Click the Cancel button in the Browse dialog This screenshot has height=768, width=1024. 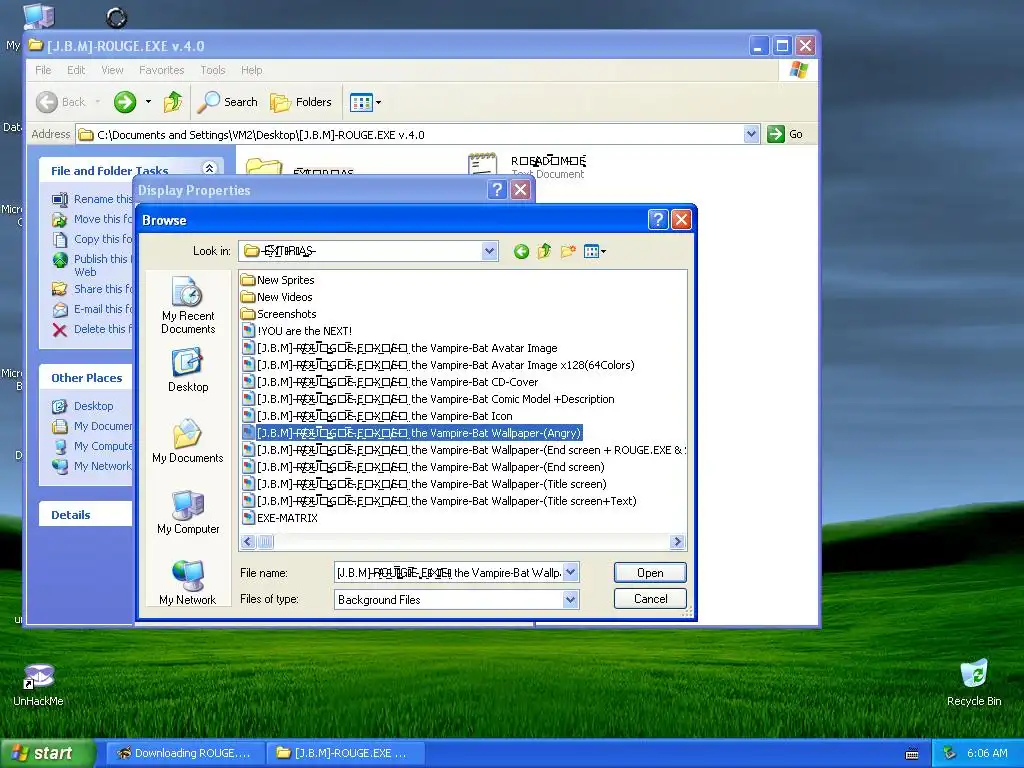coord(650,599)
